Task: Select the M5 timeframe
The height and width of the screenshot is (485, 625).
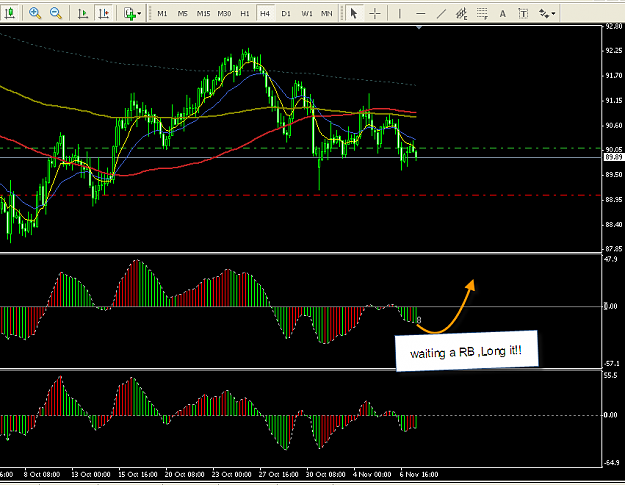Action: (182, 14)
